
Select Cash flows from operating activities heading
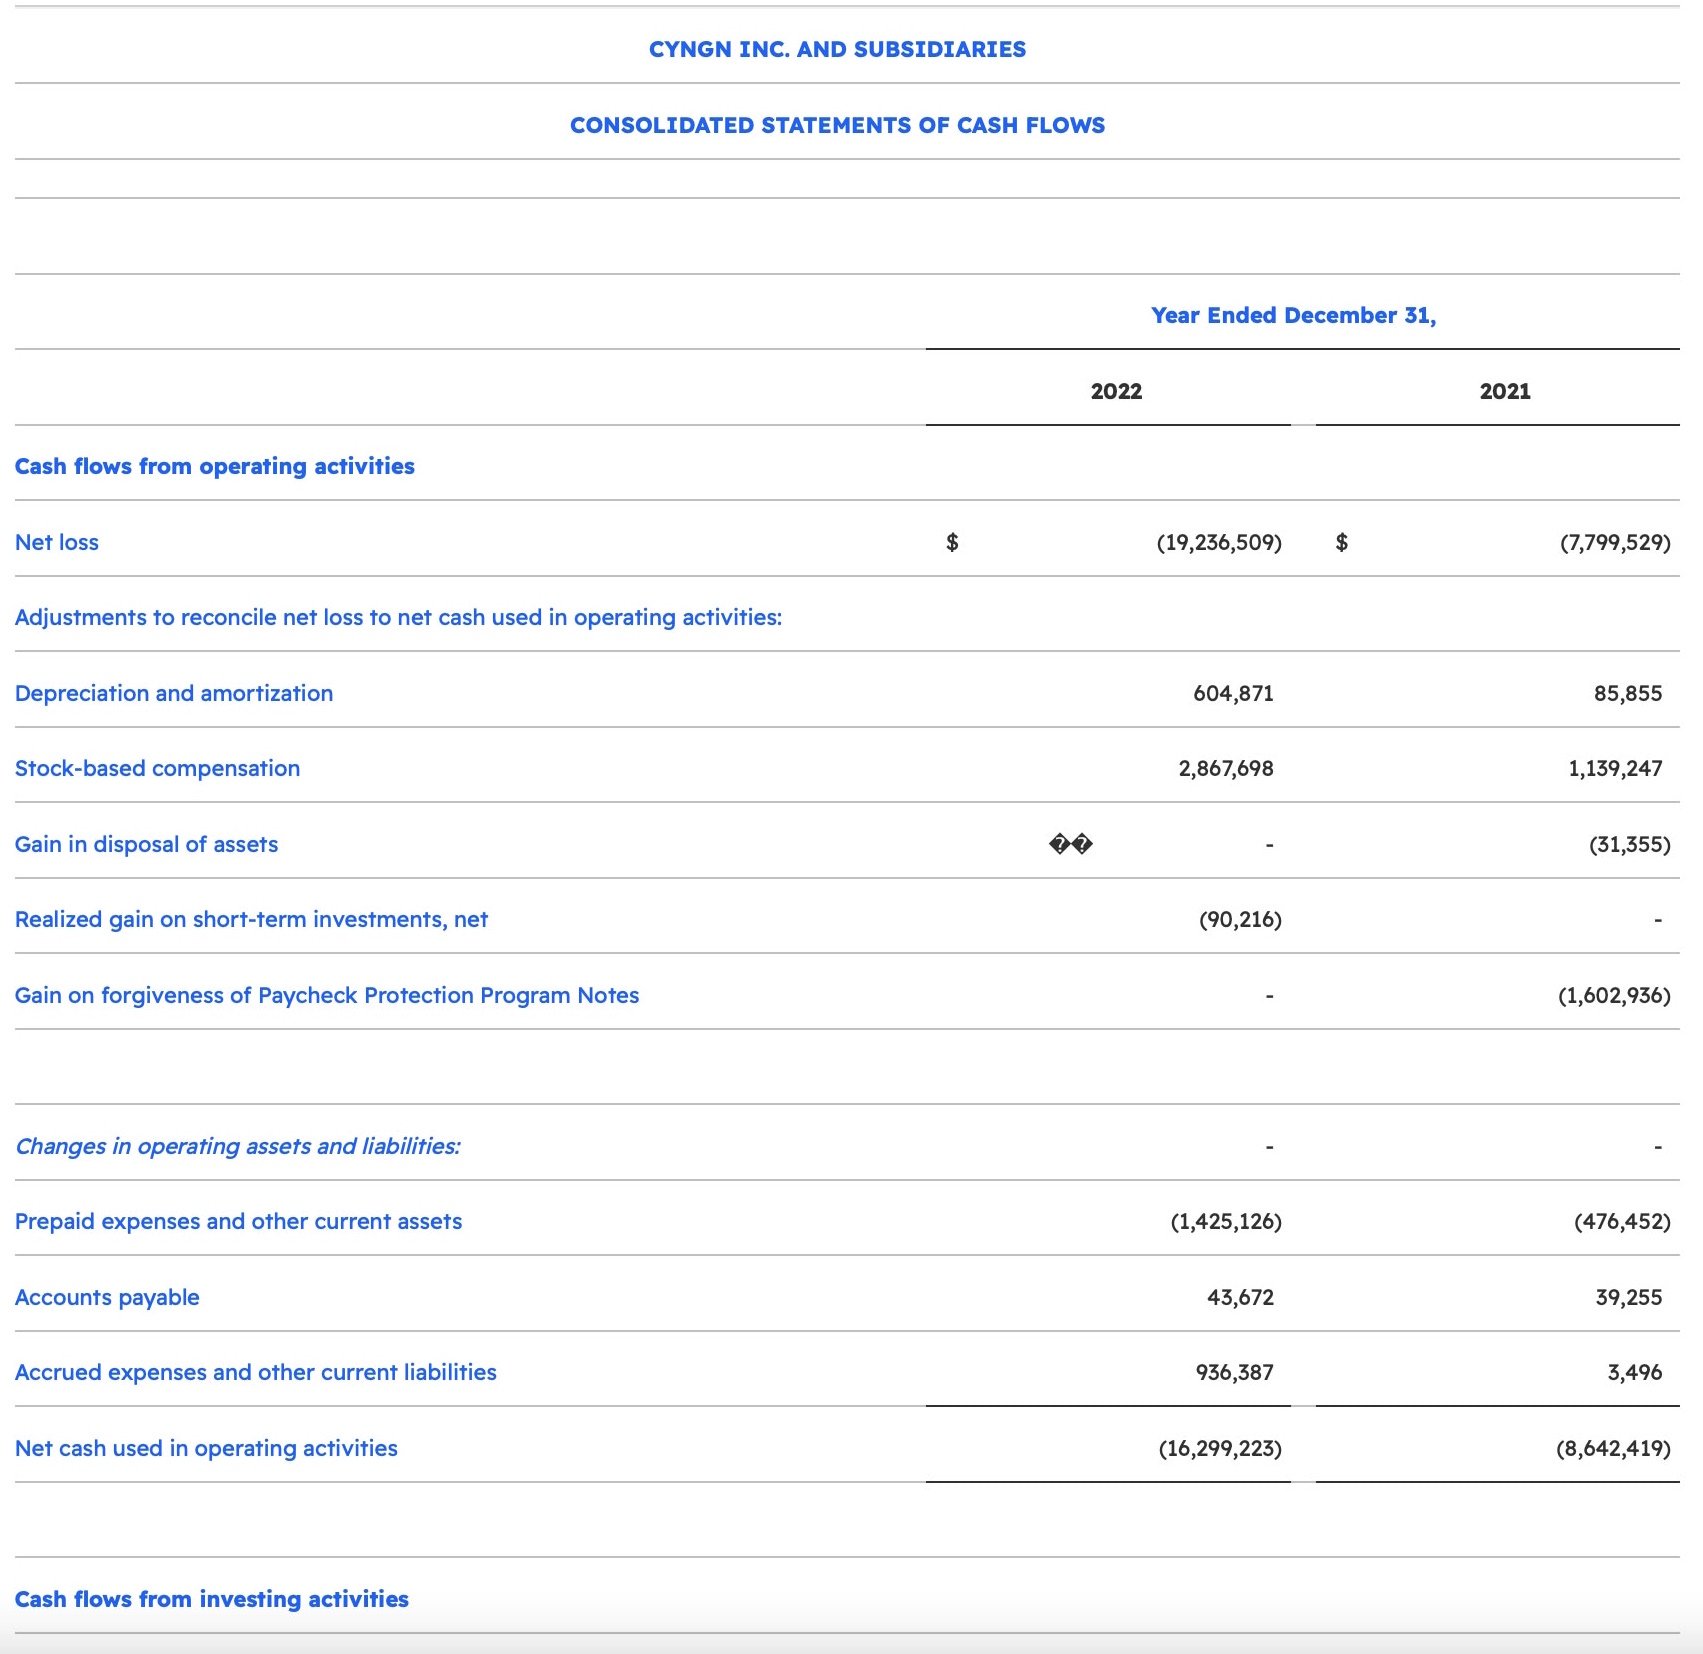pyautogui.click(x=214, y=466)
